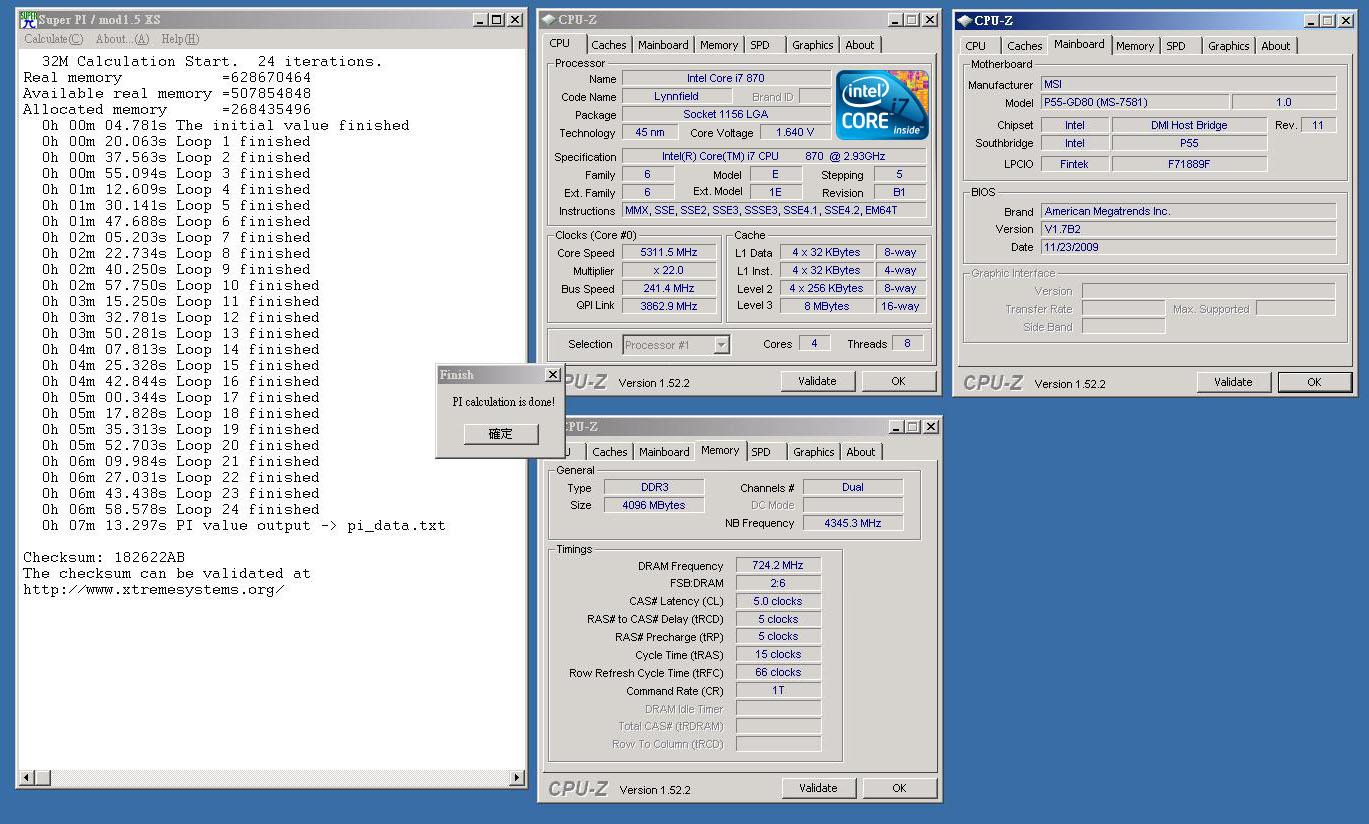
Task: Click the Checksum: 182622AB line
Action: (104, 557)
